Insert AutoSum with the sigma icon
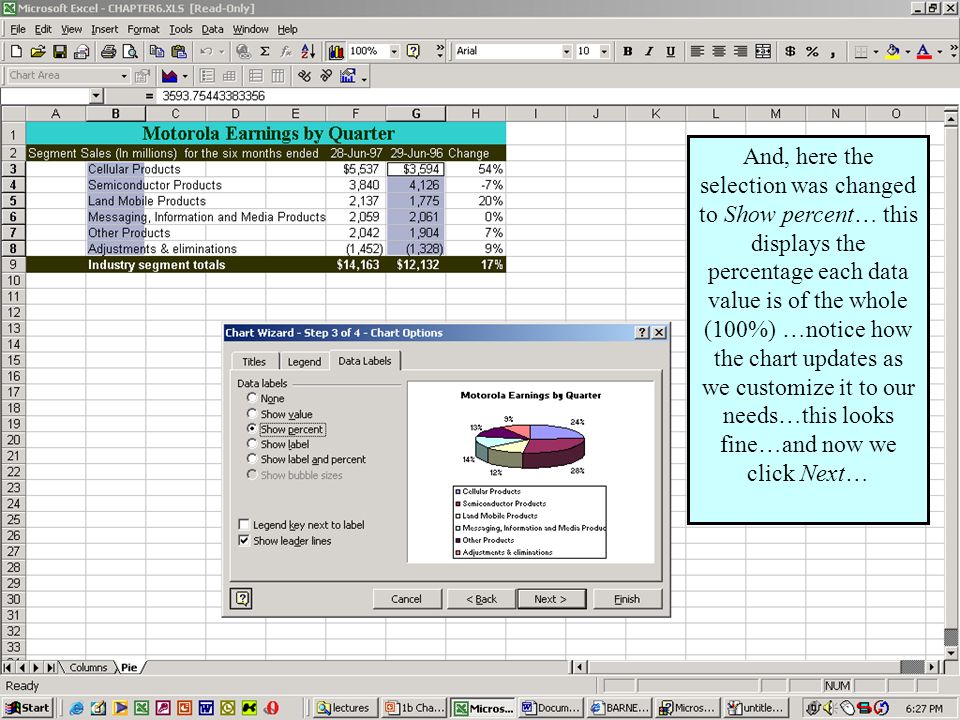The height and width of the screenshot is (720, 960). (264, 51)
